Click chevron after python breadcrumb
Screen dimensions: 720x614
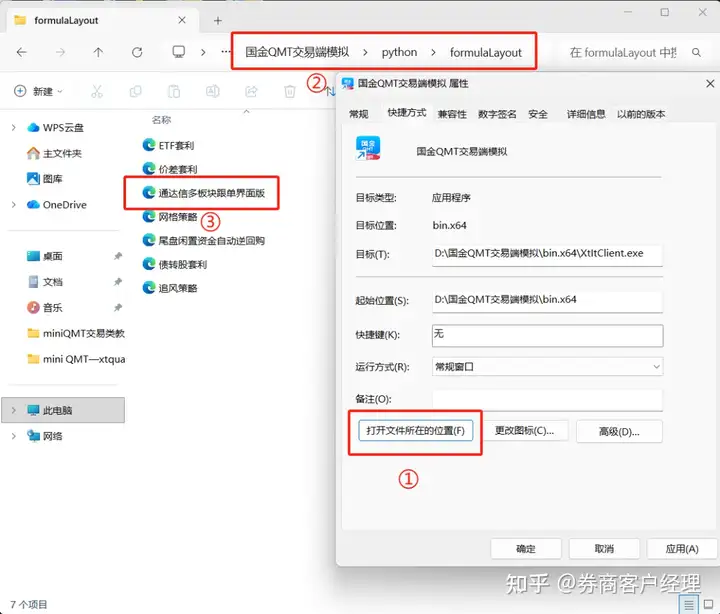pyautogui.click(x=433, y=52)
